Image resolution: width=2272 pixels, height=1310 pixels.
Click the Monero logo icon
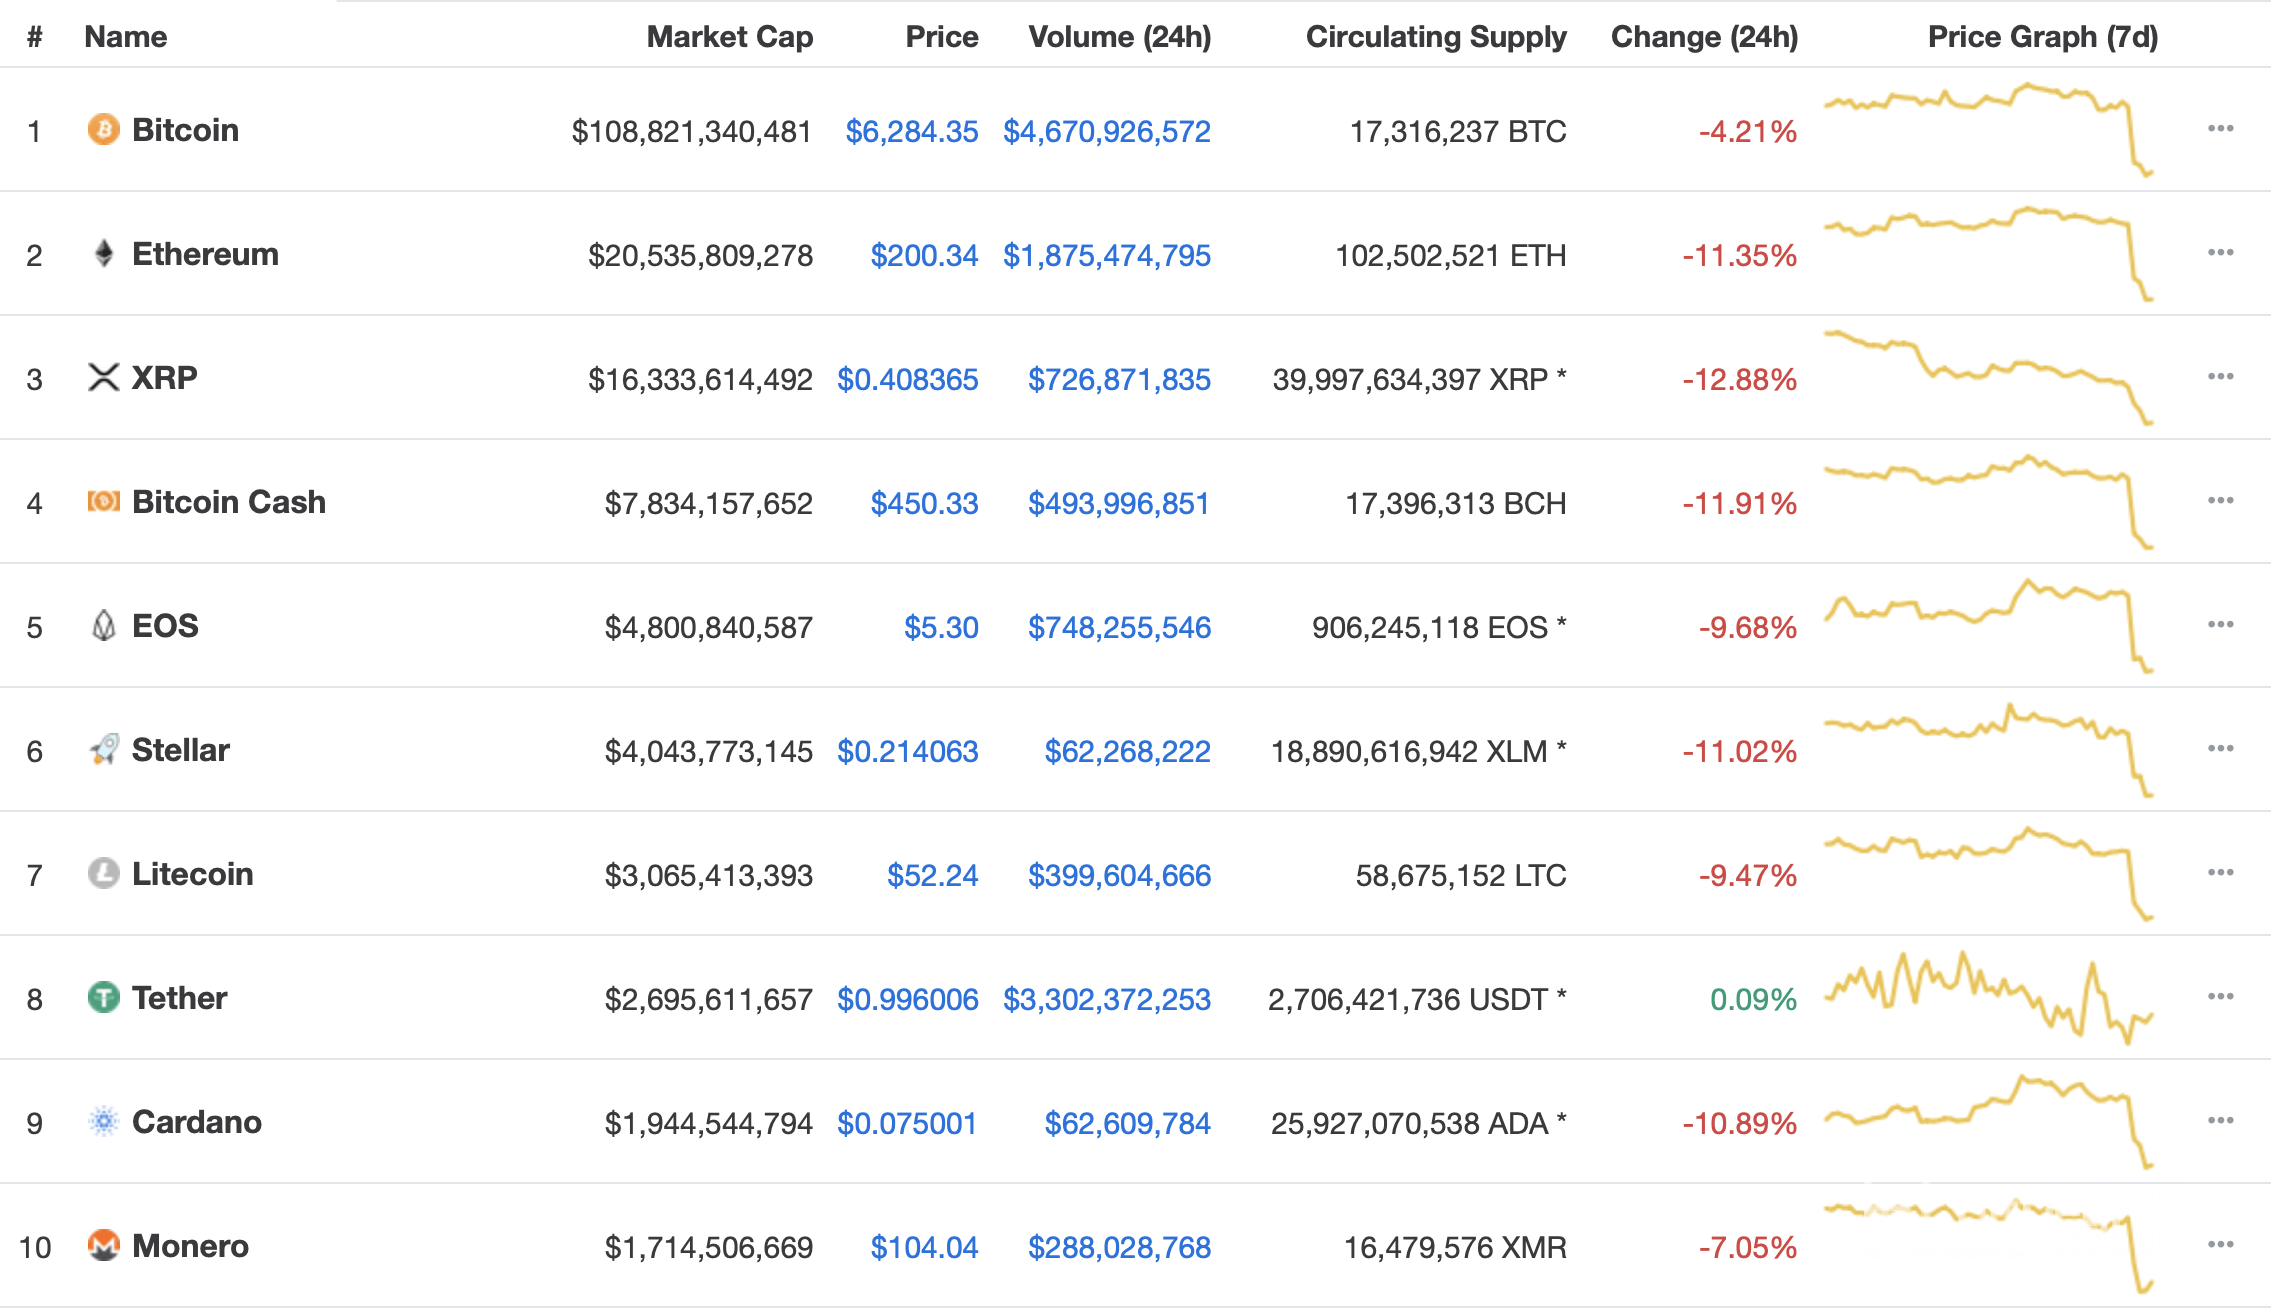(x=103, y=1245)
